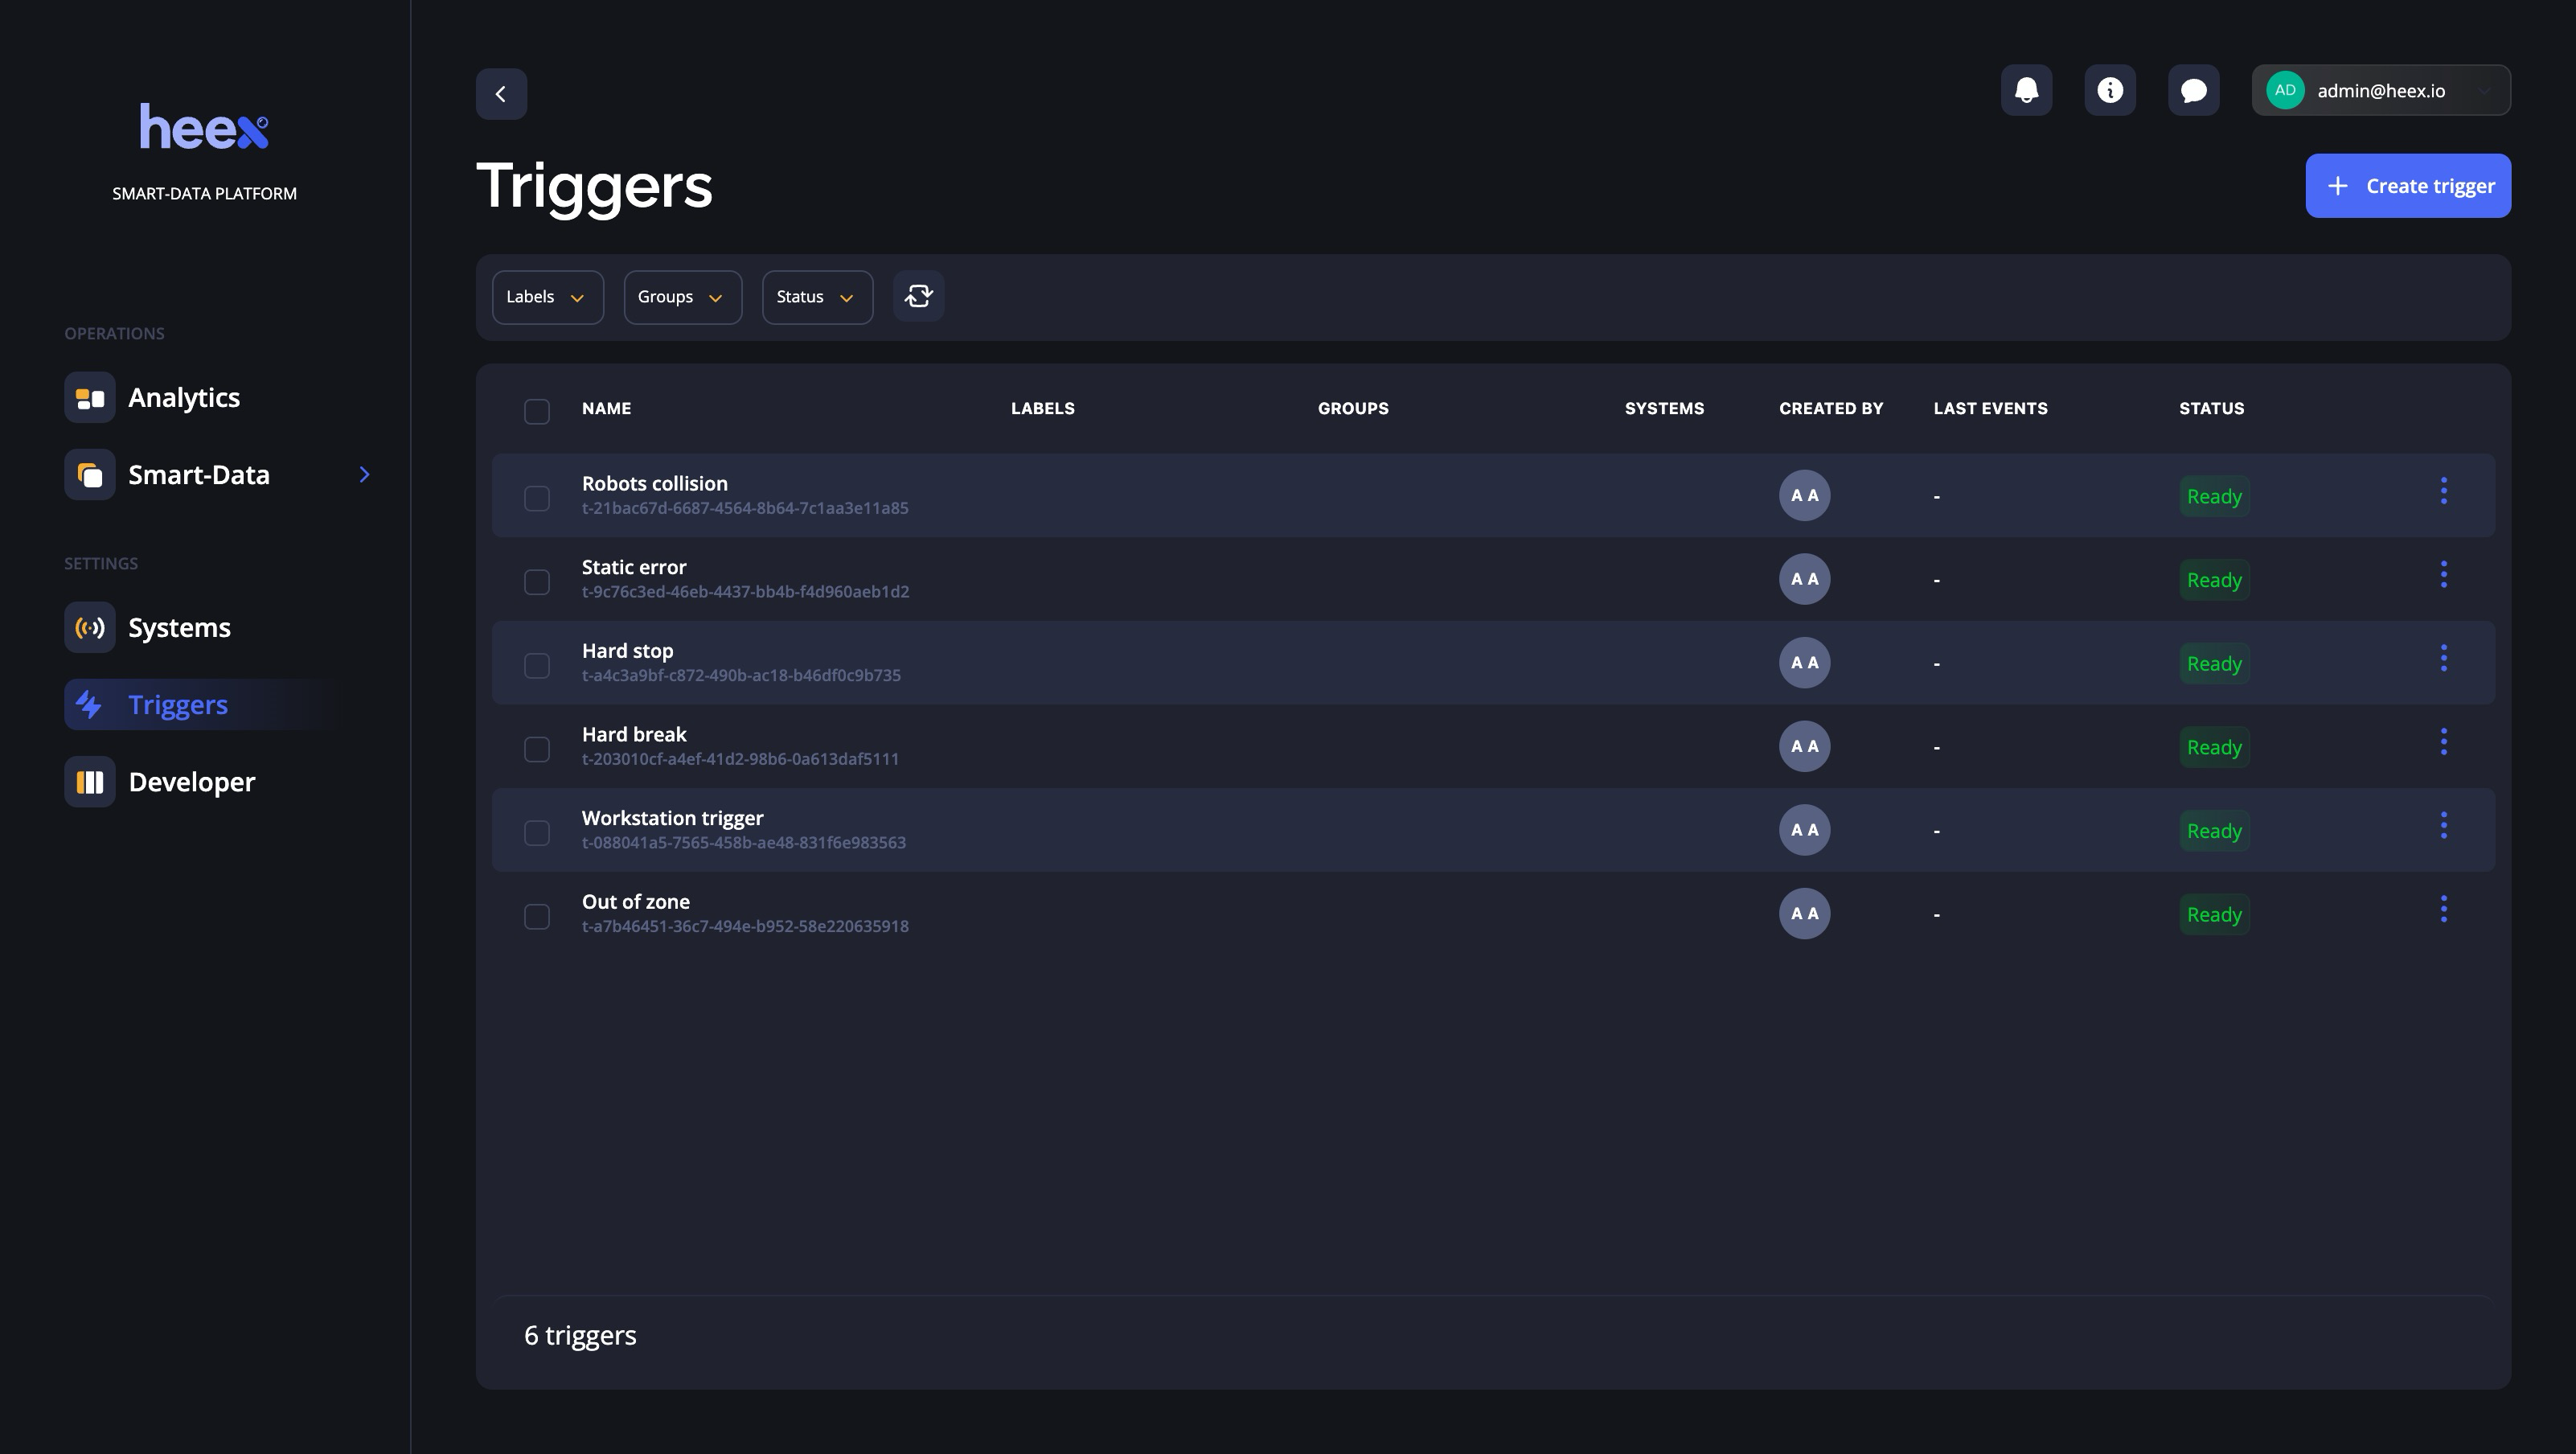Go to Analytics in sidebar

tap(184, 398)
